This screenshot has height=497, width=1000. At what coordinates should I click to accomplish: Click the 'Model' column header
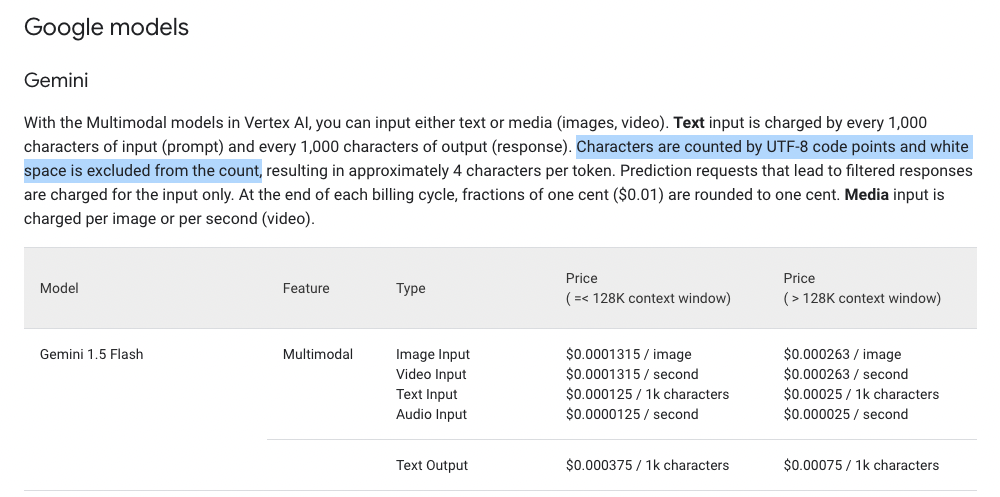tap(59, 288)
